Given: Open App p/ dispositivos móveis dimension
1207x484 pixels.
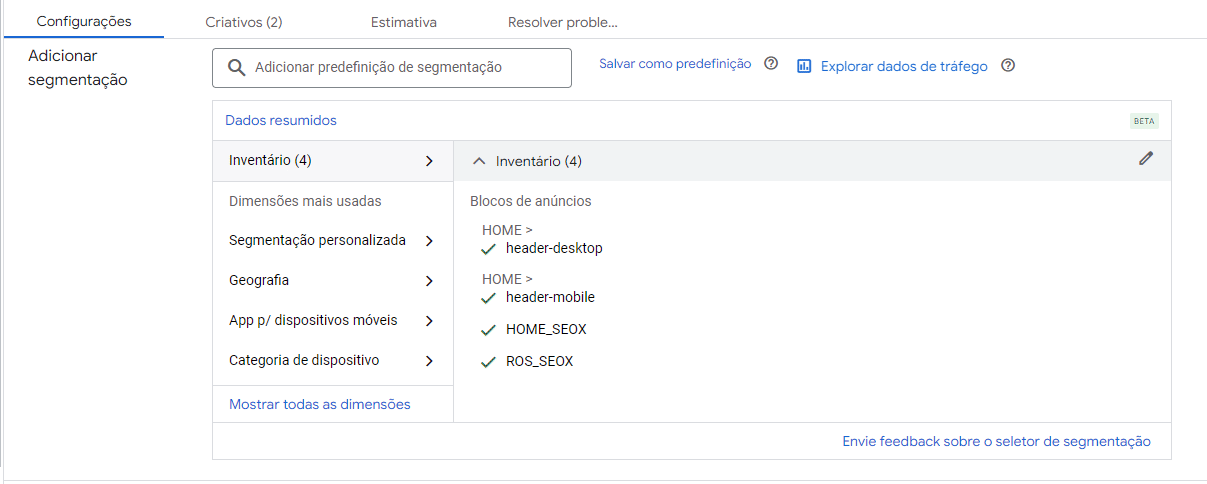Looking at the screenshot, I should pos(333,321).
